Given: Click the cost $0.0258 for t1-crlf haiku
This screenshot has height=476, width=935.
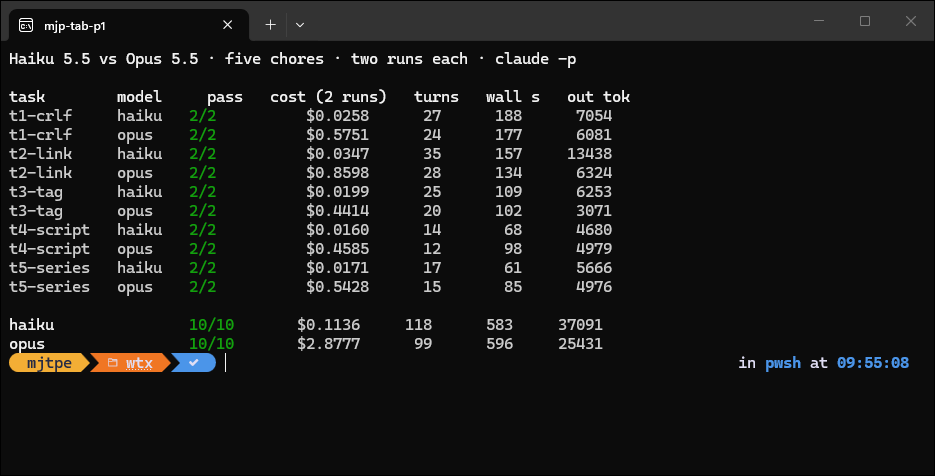Looking at the screenshot, I should (338, 116).
